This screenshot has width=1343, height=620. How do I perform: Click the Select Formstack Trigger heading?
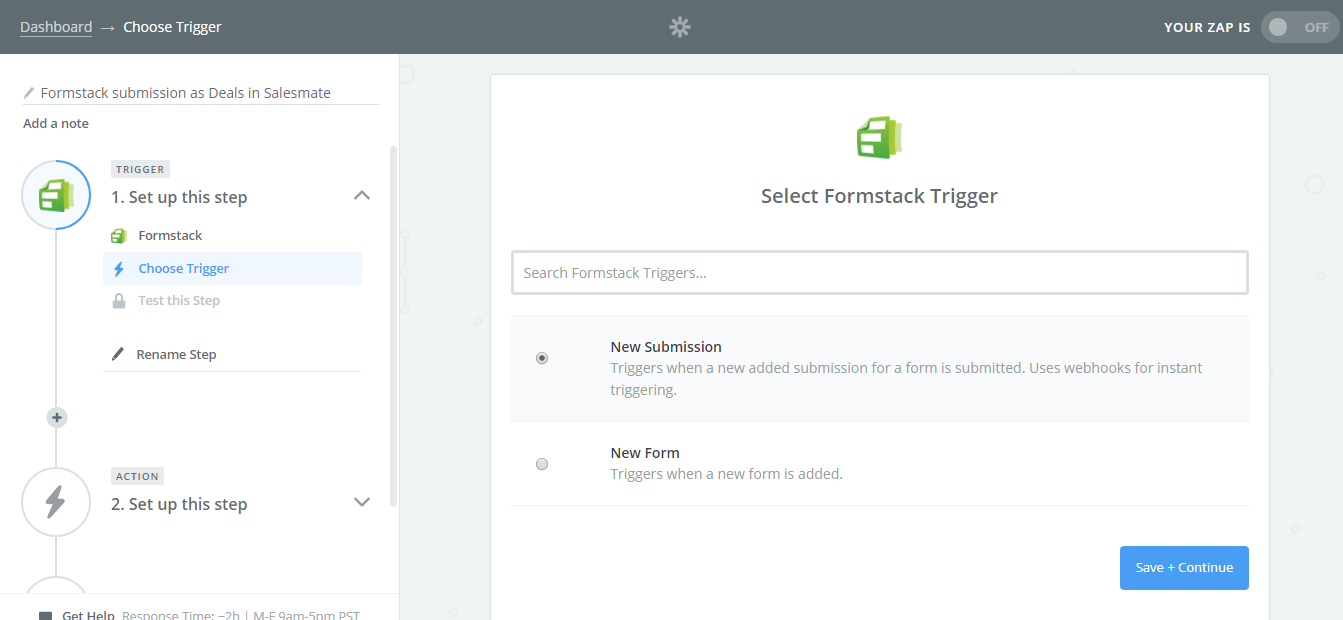(x=880, y=196)
